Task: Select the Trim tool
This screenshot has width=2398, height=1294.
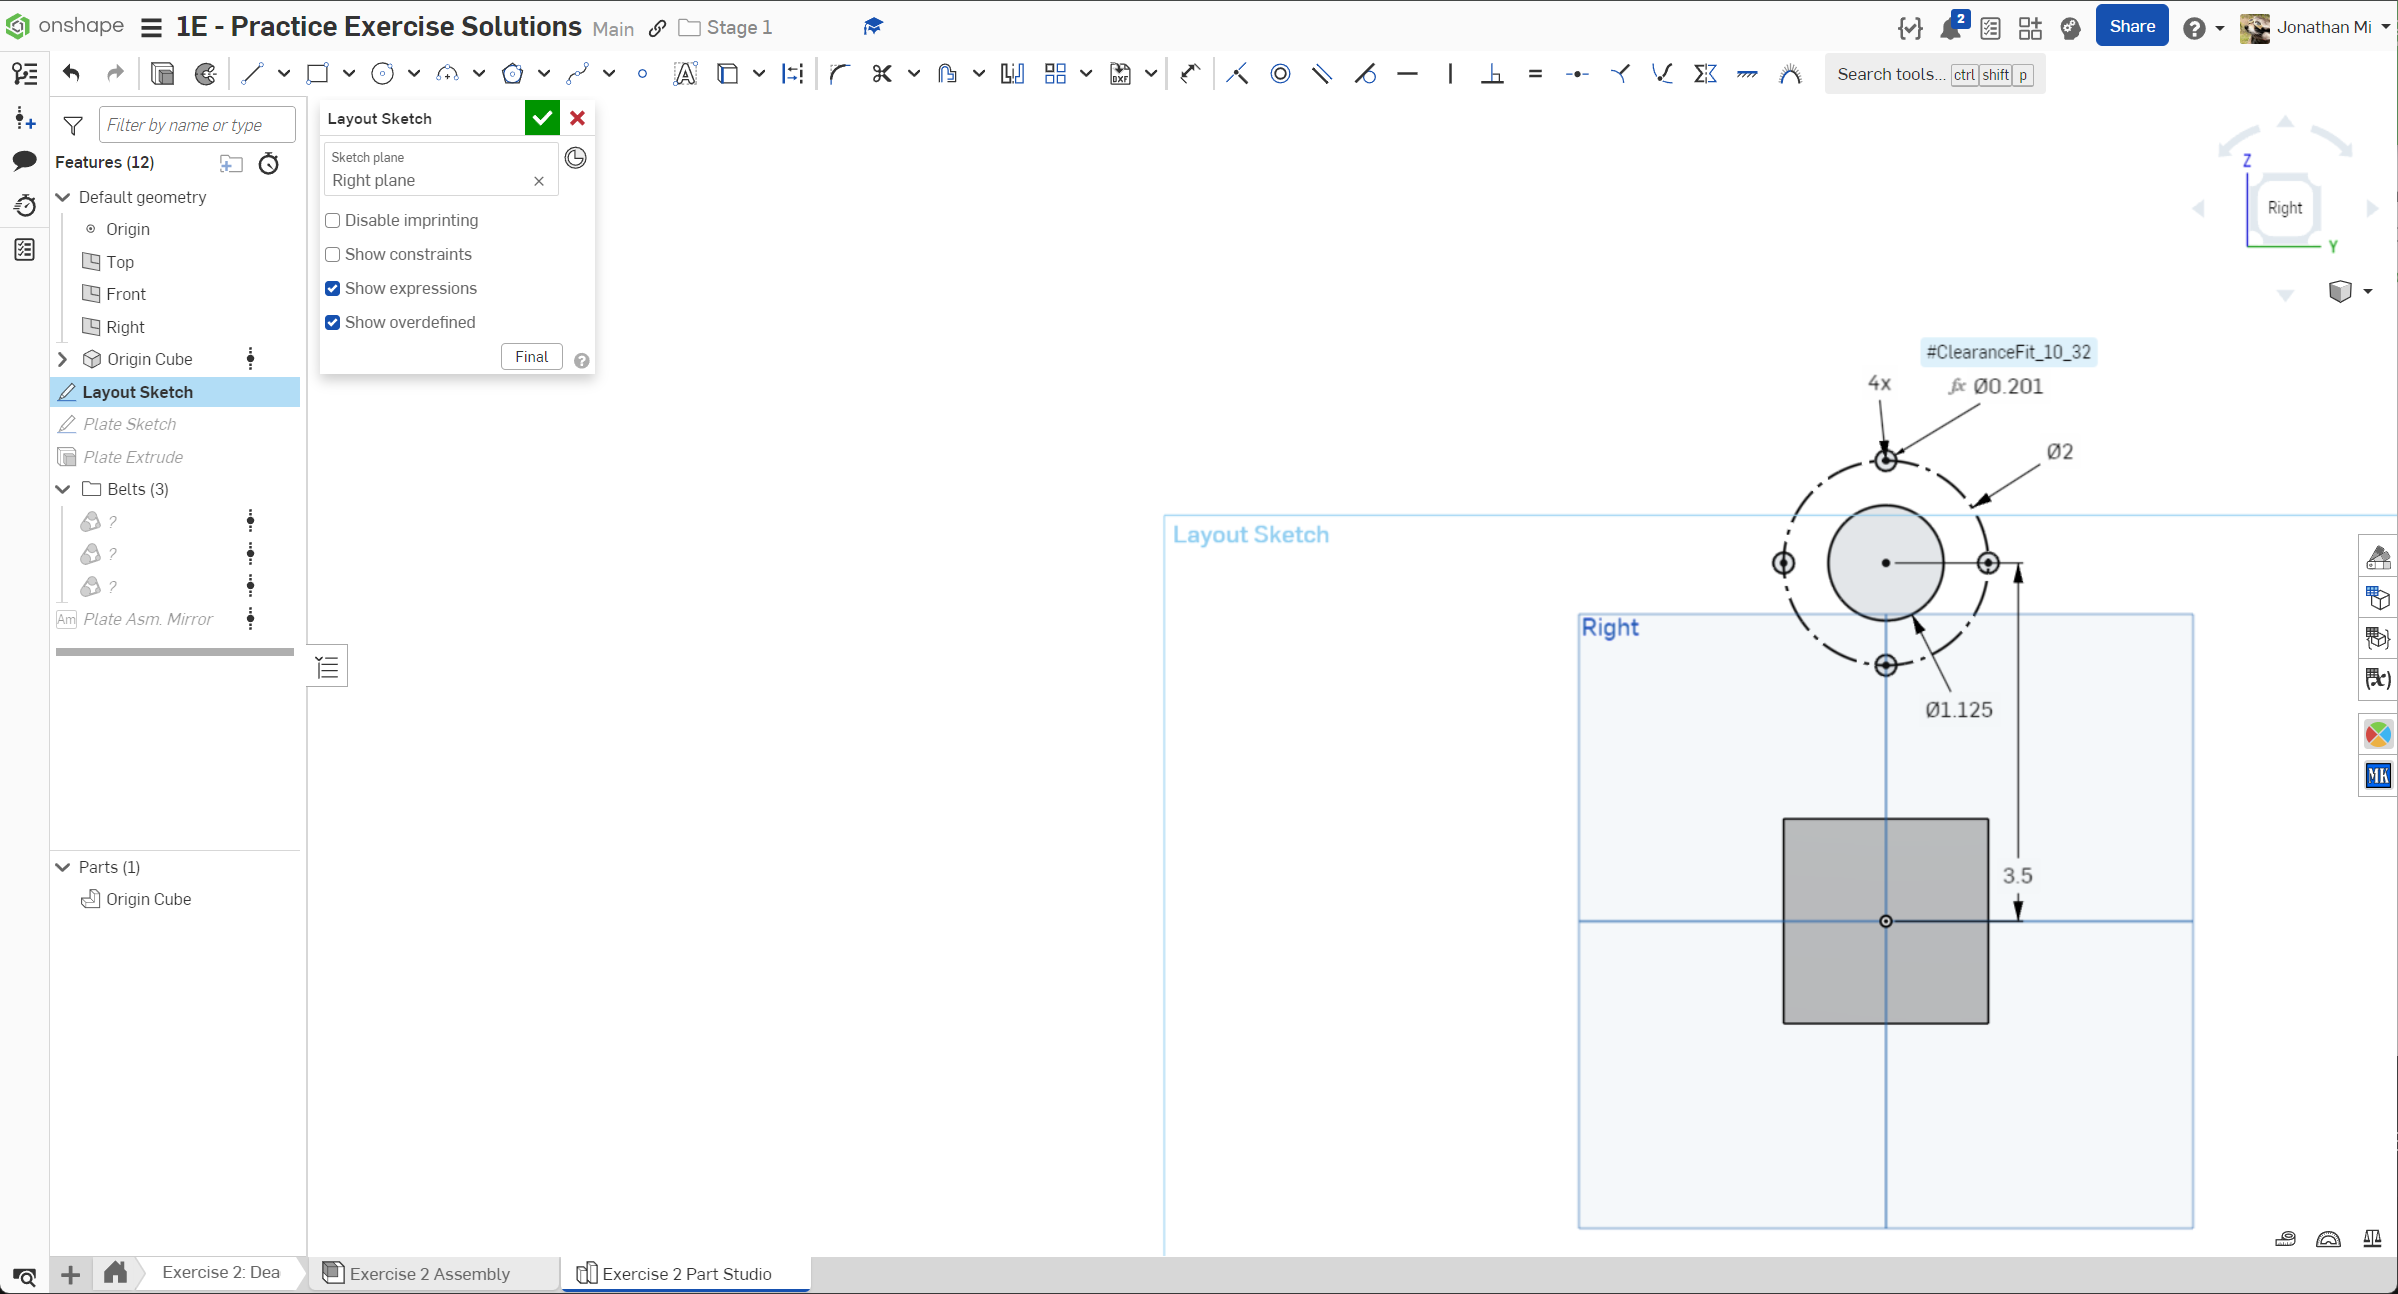Action: click(881, 74)
